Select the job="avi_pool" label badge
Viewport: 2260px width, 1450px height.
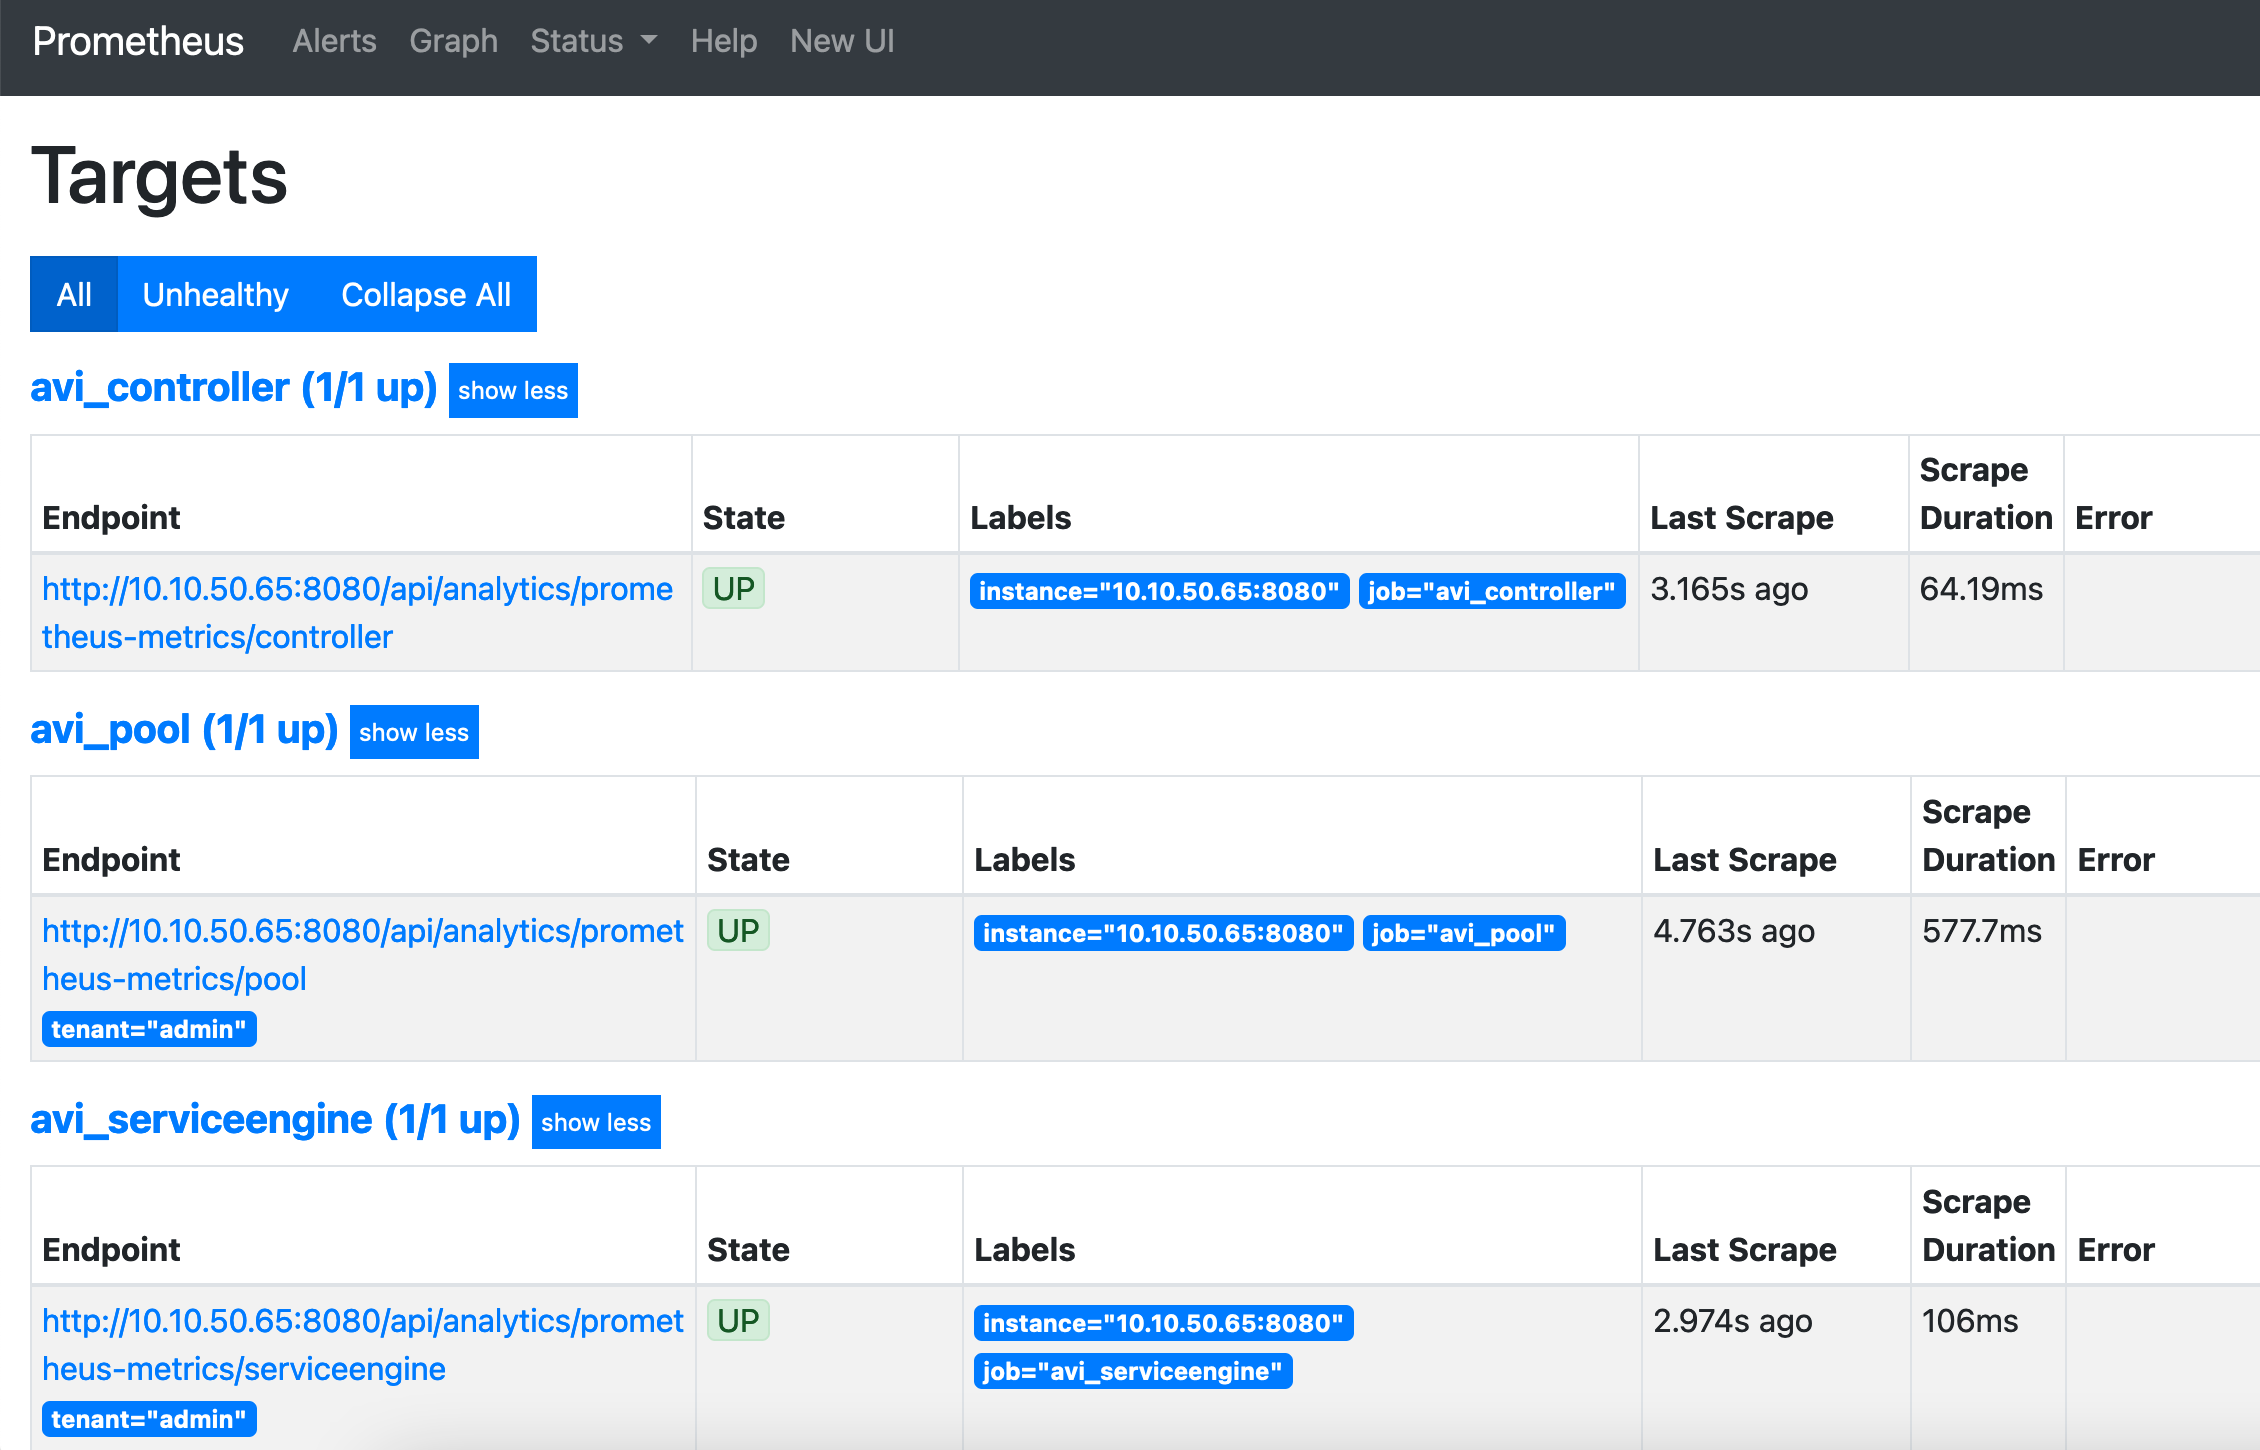tap(1464, 933)
